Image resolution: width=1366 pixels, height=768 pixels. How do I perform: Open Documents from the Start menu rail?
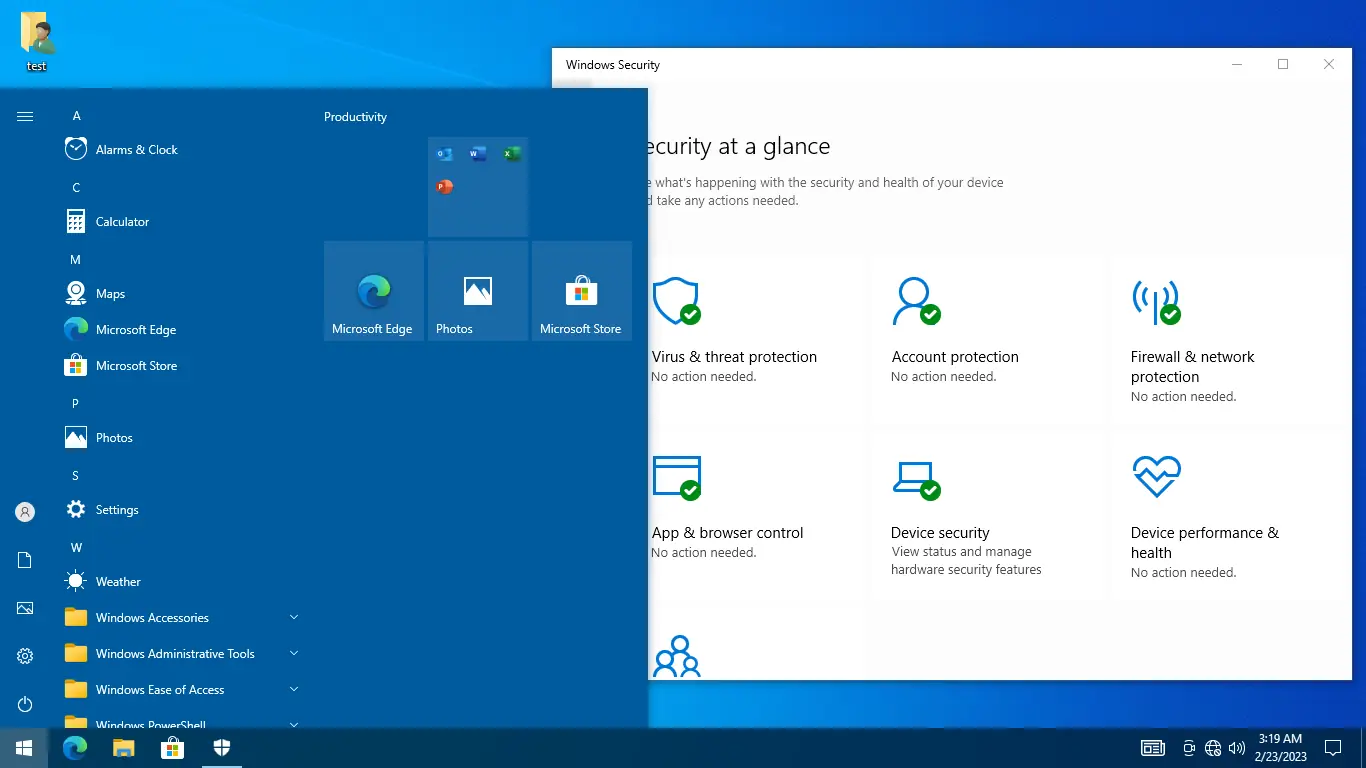pyautogui.click(x=25, y=560)
